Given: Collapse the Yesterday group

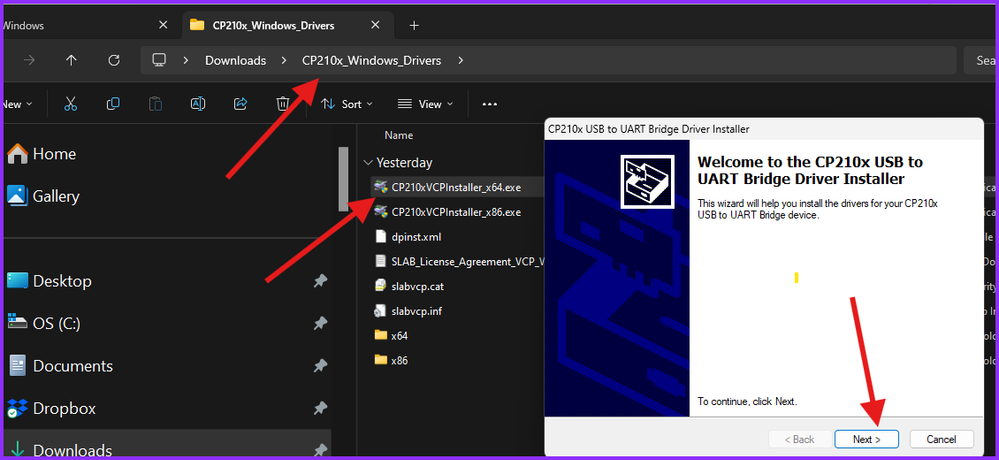Looking at the screenshot, I should pyautogui.click(x=368, y=162).
